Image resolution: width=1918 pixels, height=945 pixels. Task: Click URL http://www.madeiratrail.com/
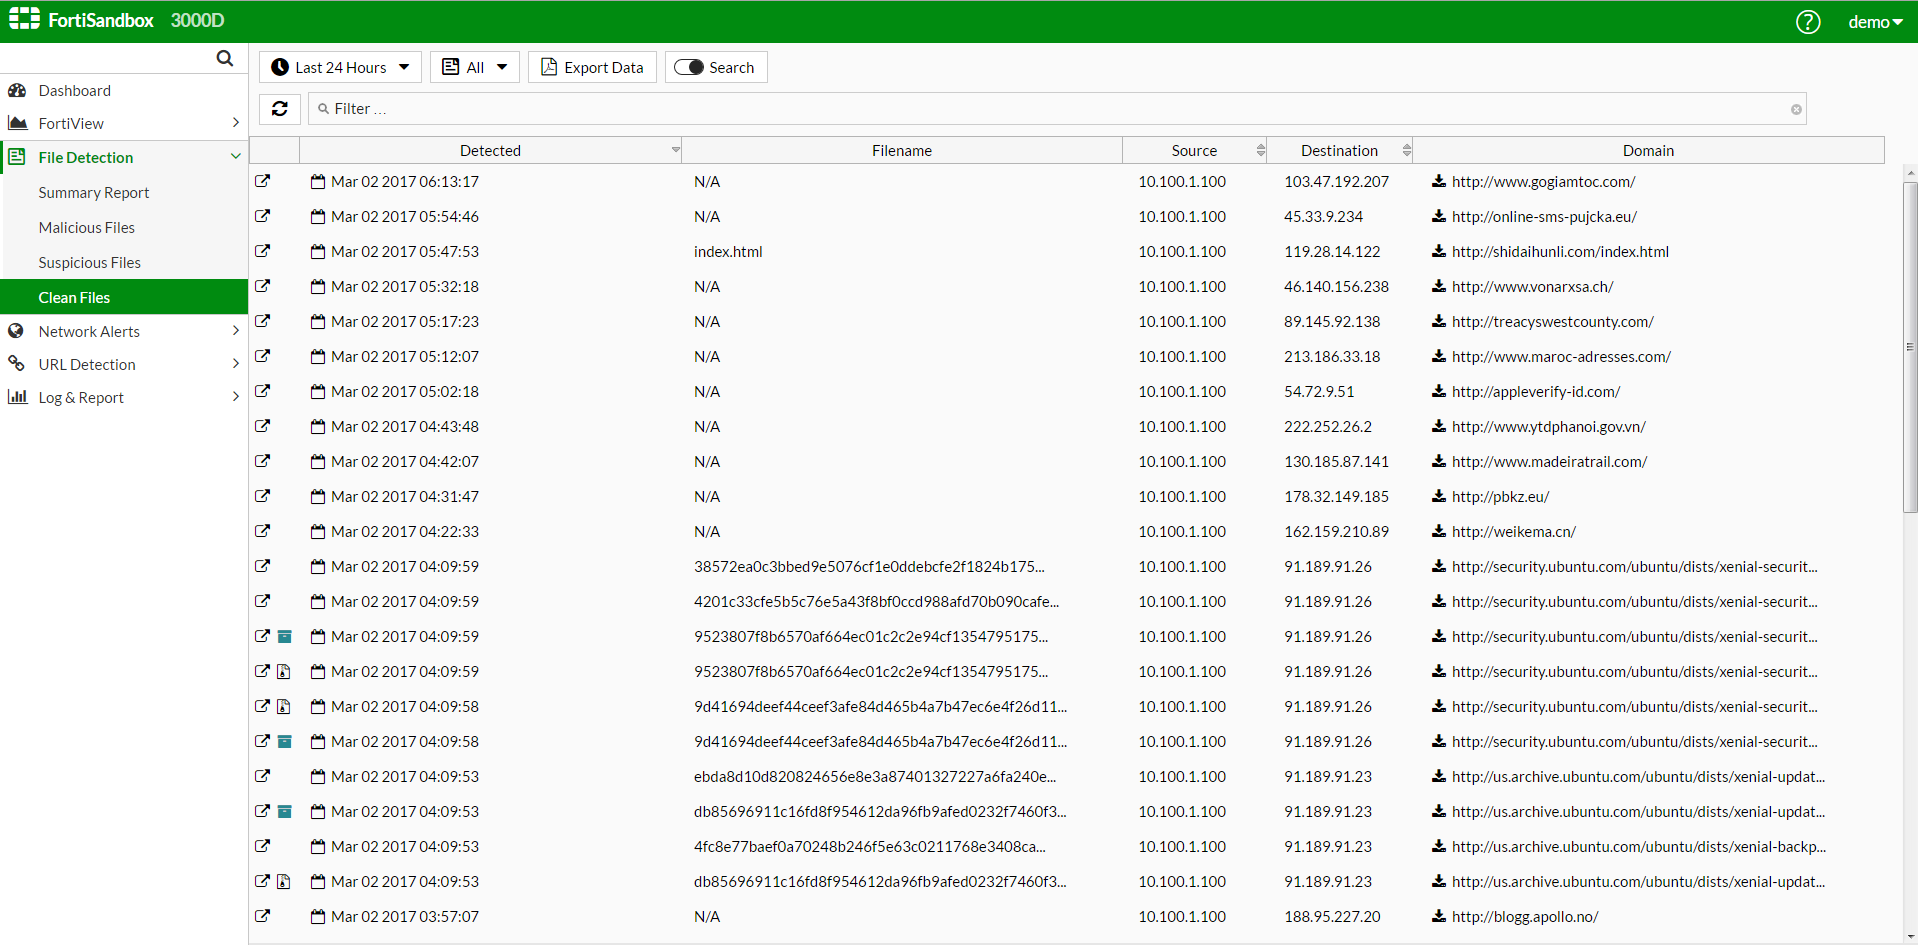[x=1549, y=461]
